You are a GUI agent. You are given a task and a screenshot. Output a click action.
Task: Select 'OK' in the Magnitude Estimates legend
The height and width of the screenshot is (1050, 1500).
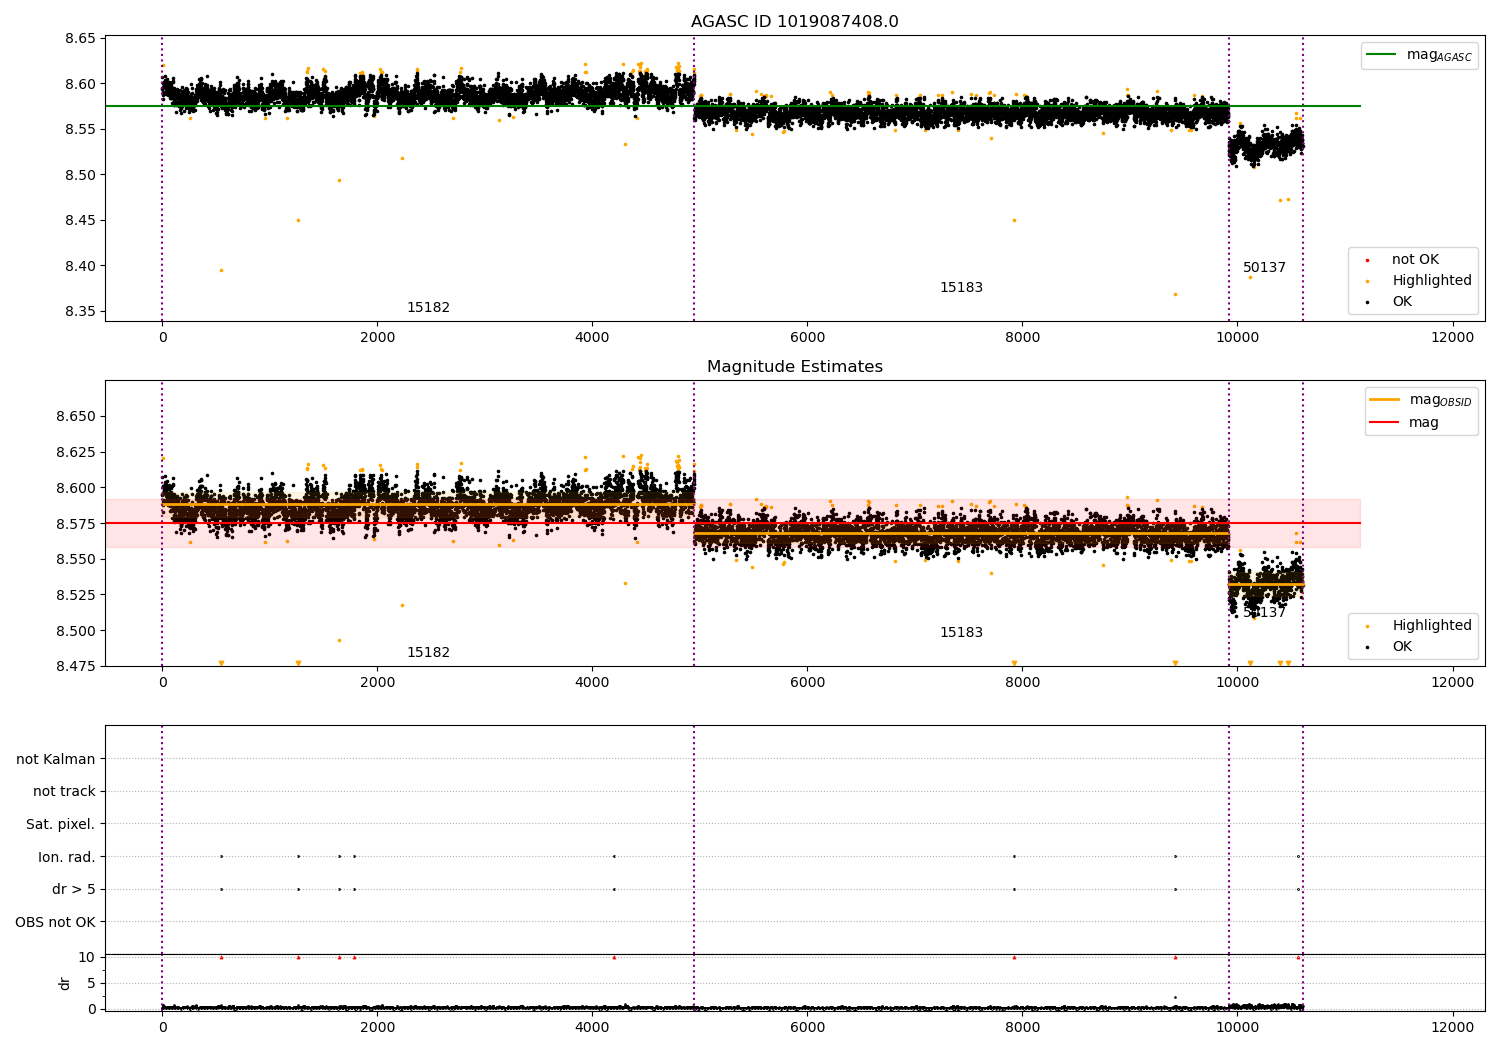pos(1402,647)
